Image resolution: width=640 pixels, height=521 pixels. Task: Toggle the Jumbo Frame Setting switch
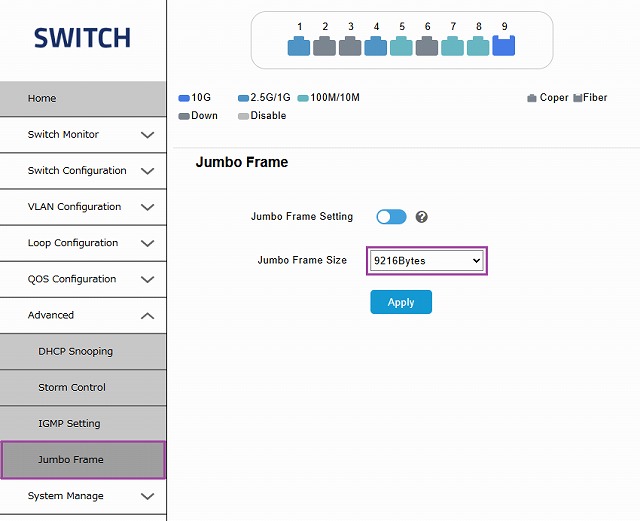pyautogui.click(x=391, y=217)
